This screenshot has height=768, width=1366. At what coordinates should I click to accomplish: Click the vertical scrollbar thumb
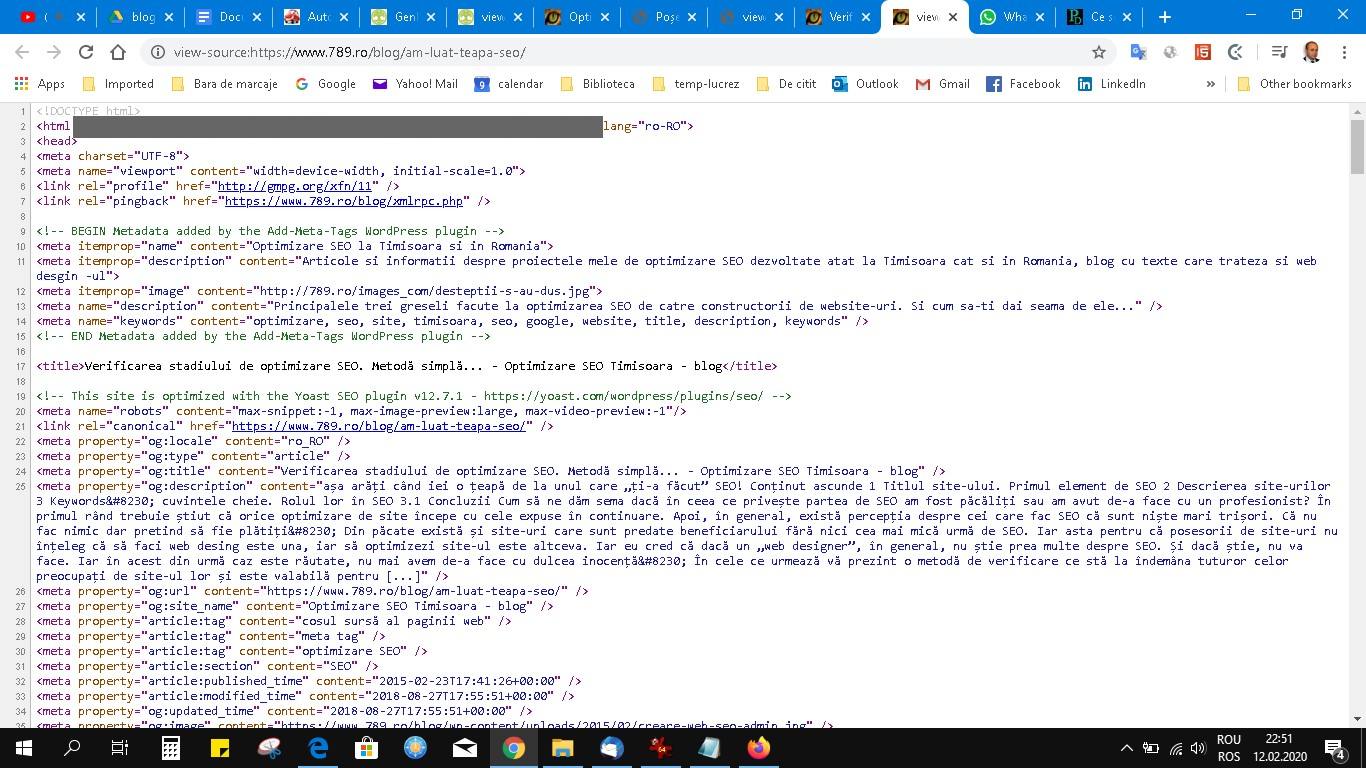coord(1357,146)
